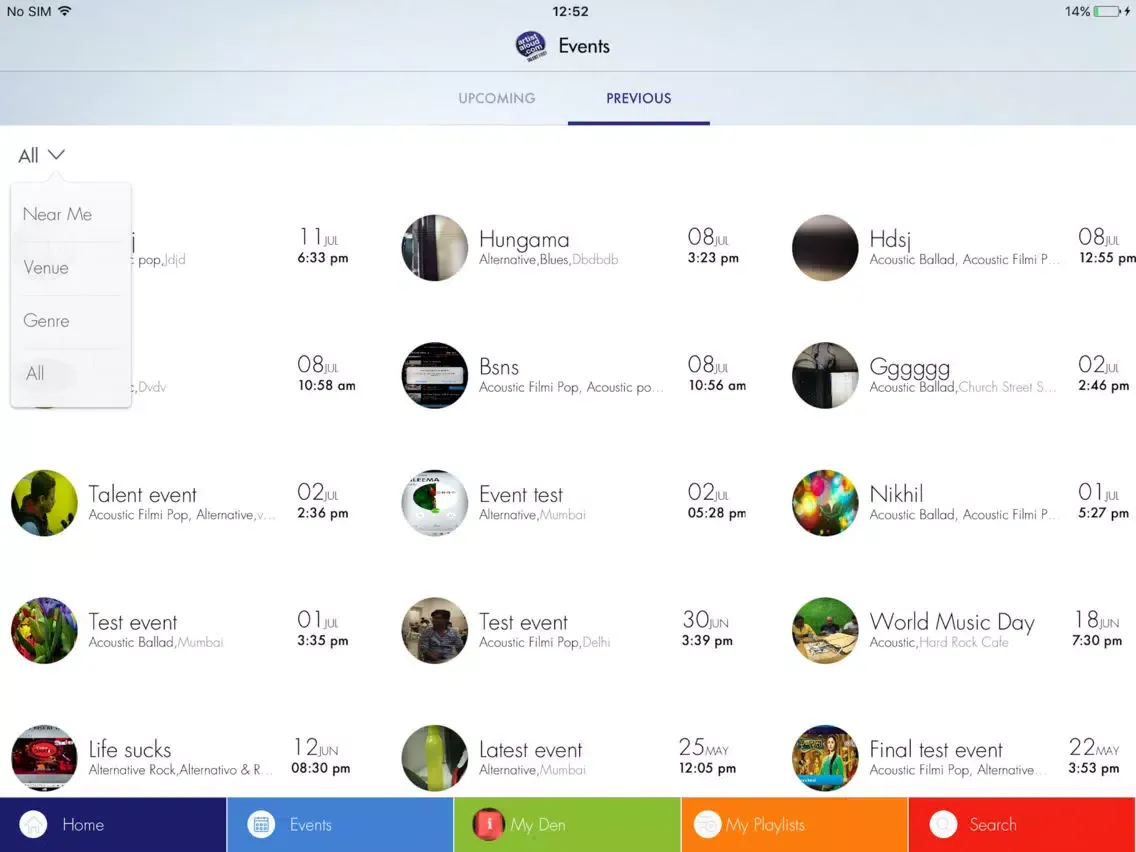This screenshot has height=852, width=1136.
Task: Switch to the Upcoming tab
Action: tap(496, 98)
